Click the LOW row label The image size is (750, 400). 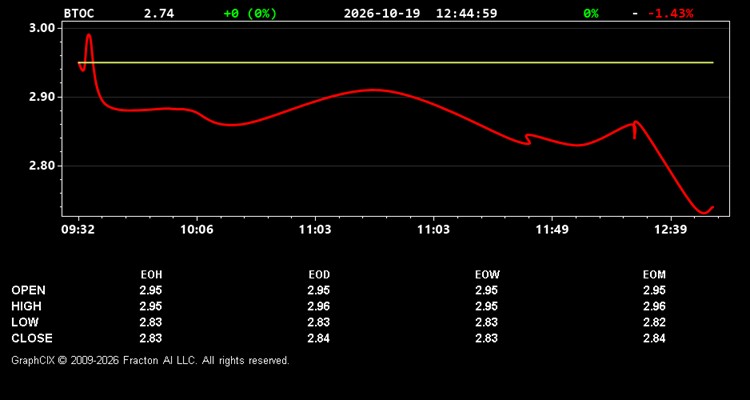pos(25,322)
